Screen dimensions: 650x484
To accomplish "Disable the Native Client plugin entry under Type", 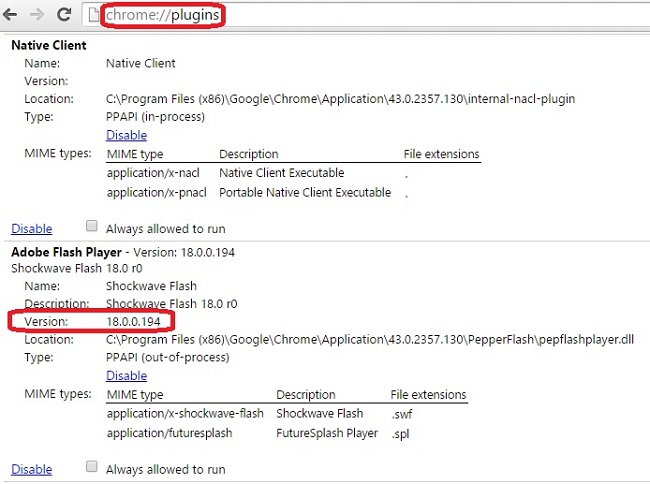I will [x=126, y=135].
